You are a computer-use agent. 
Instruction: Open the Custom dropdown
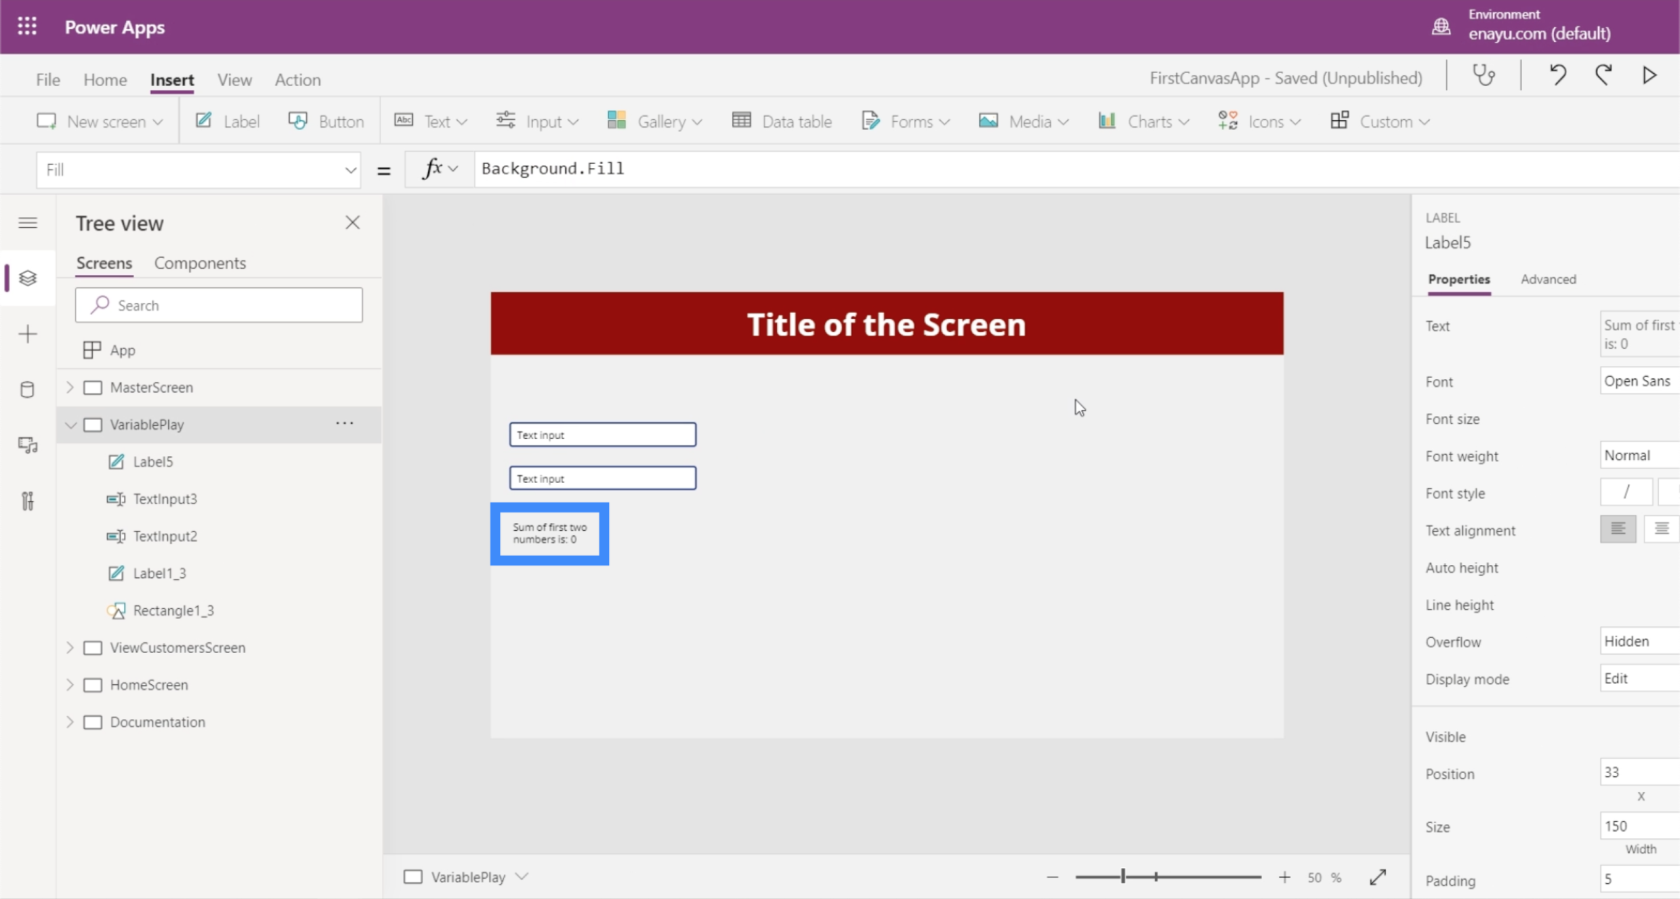click(1380, 121)
